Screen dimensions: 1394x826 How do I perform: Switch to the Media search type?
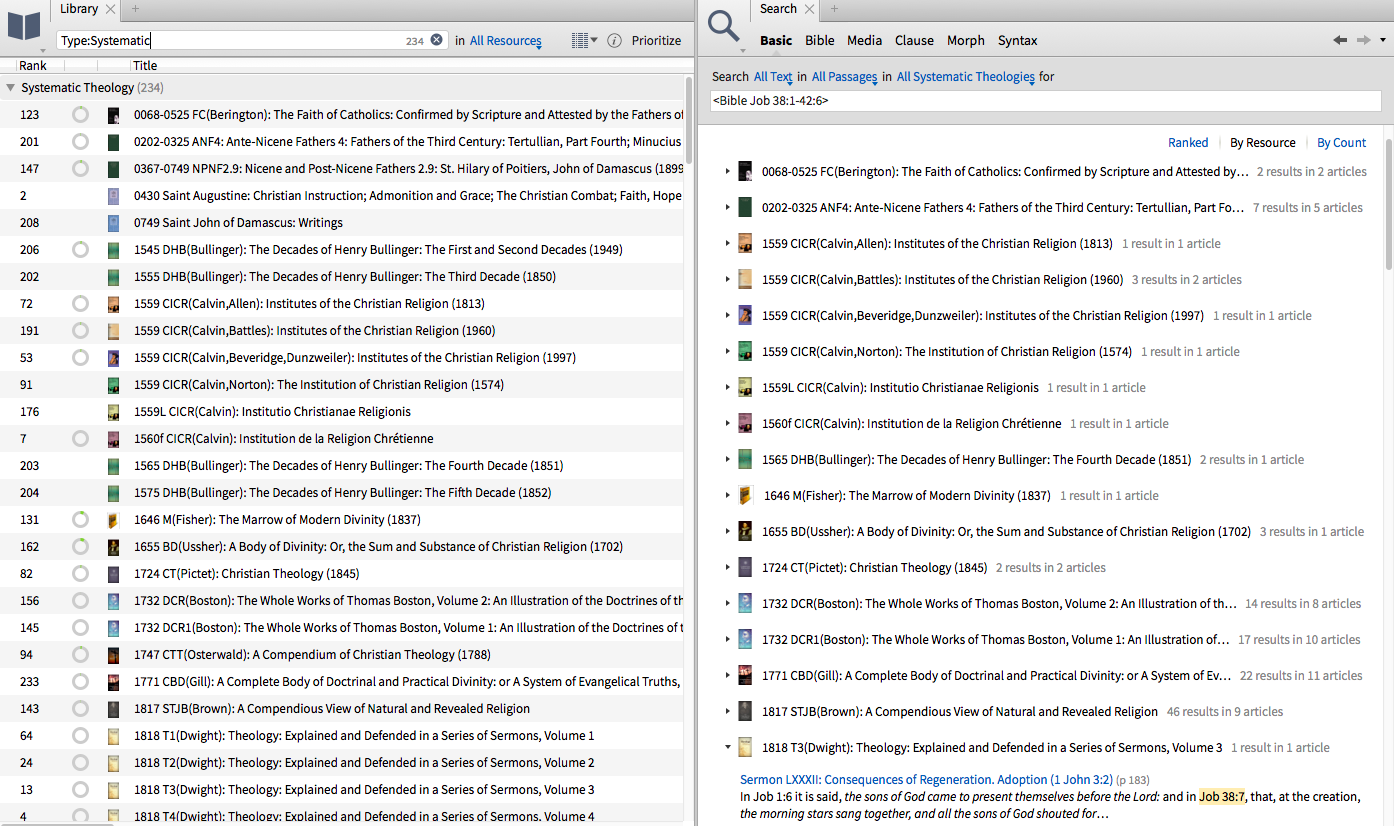point(865,41)
